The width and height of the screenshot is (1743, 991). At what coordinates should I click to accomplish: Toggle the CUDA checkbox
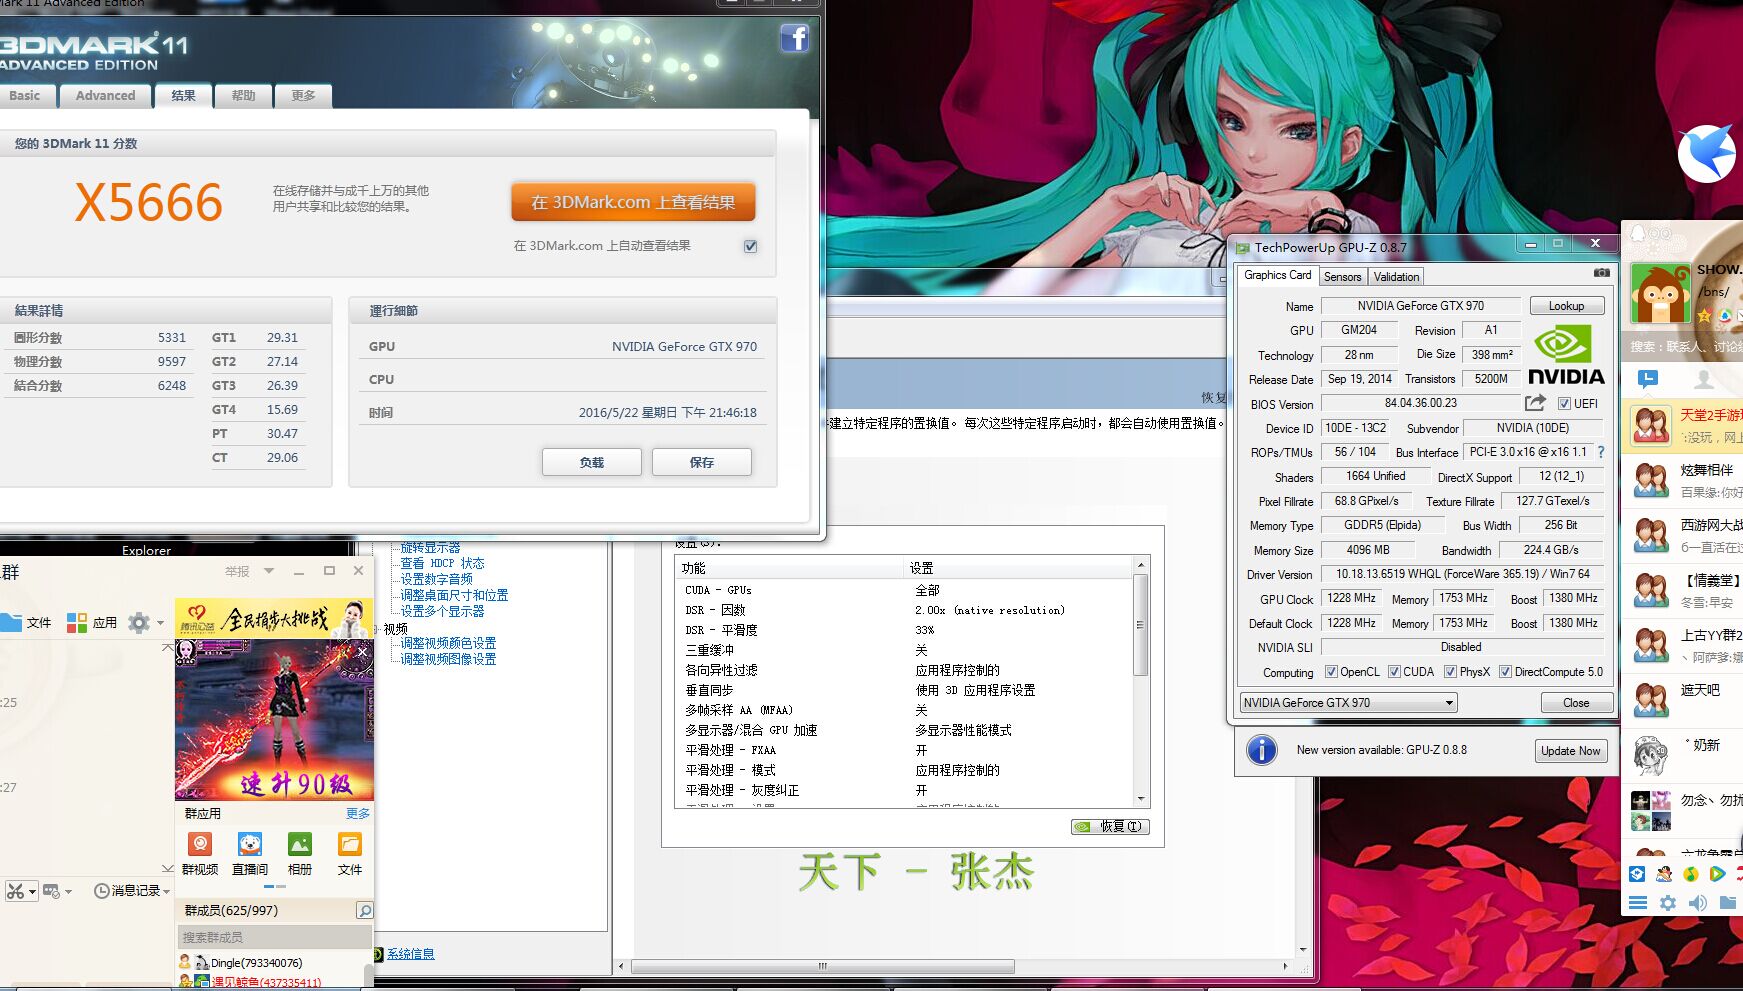[x=1394, y=672]
